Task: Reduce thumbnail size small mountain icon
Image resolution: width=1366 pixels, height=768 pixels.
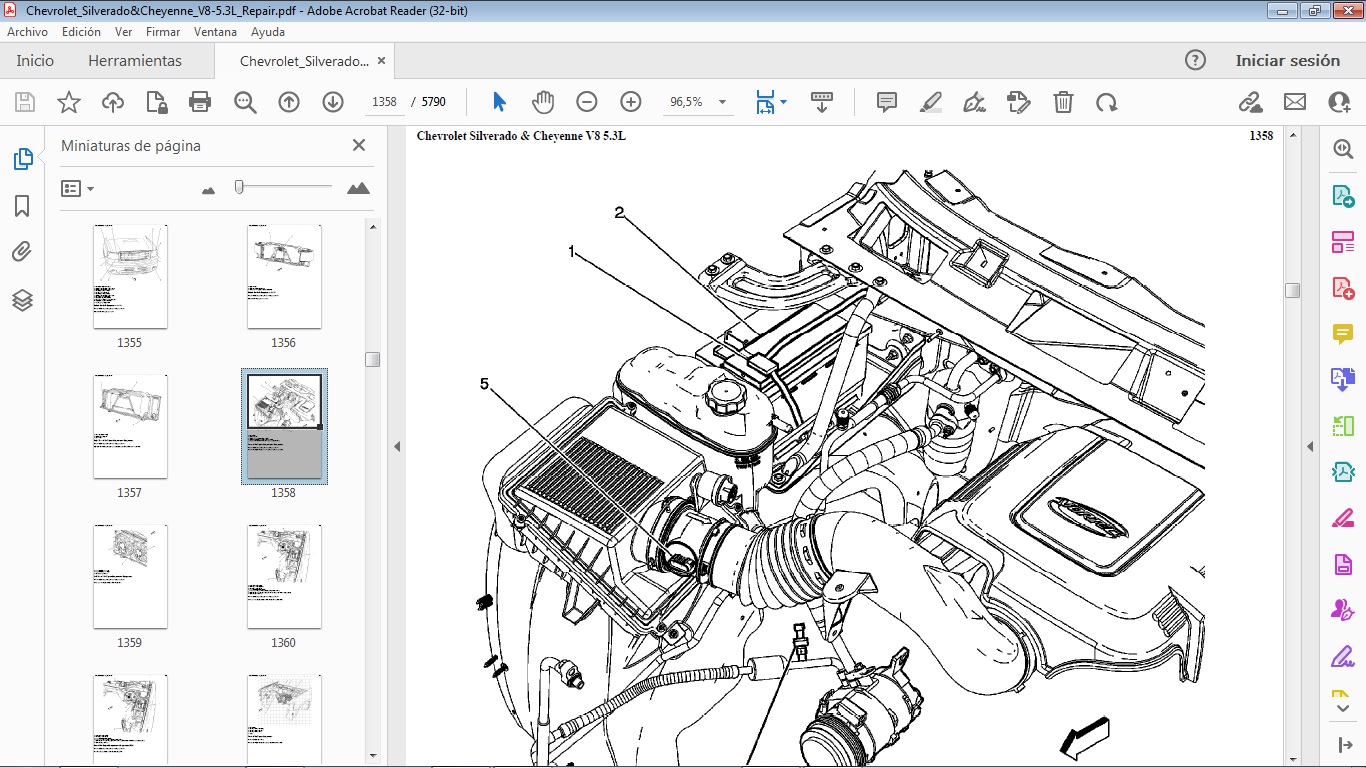Action: point(208,189)
